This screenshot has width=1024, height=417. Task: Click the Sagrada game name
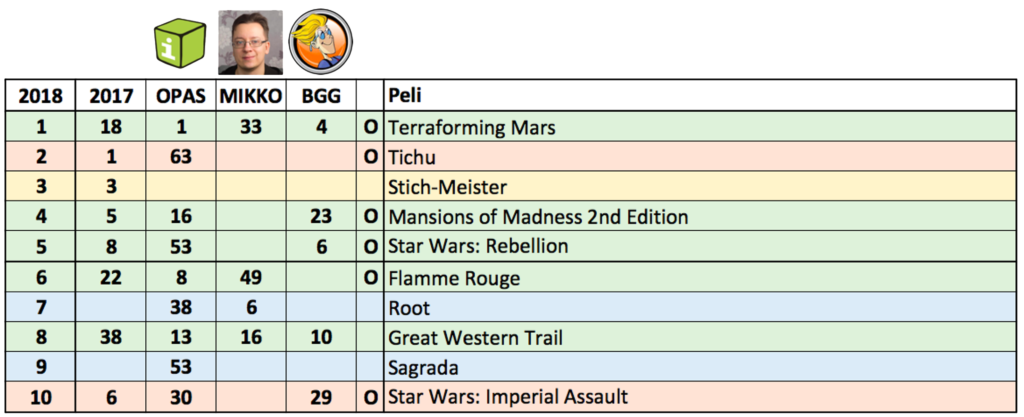tap(423, 368)
